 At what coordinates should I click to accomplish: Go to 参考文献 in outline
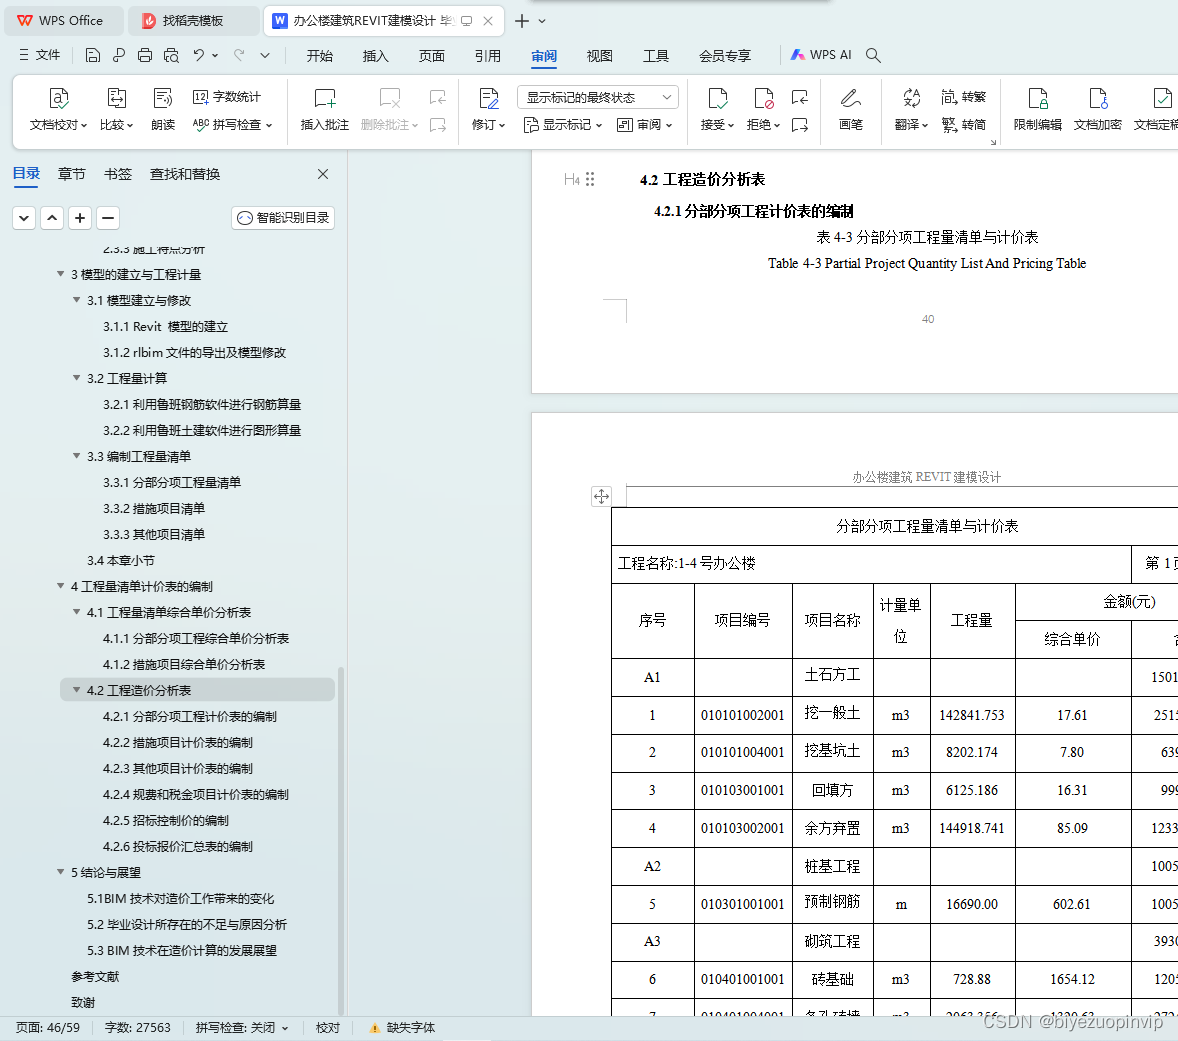[x=95, y=976]
